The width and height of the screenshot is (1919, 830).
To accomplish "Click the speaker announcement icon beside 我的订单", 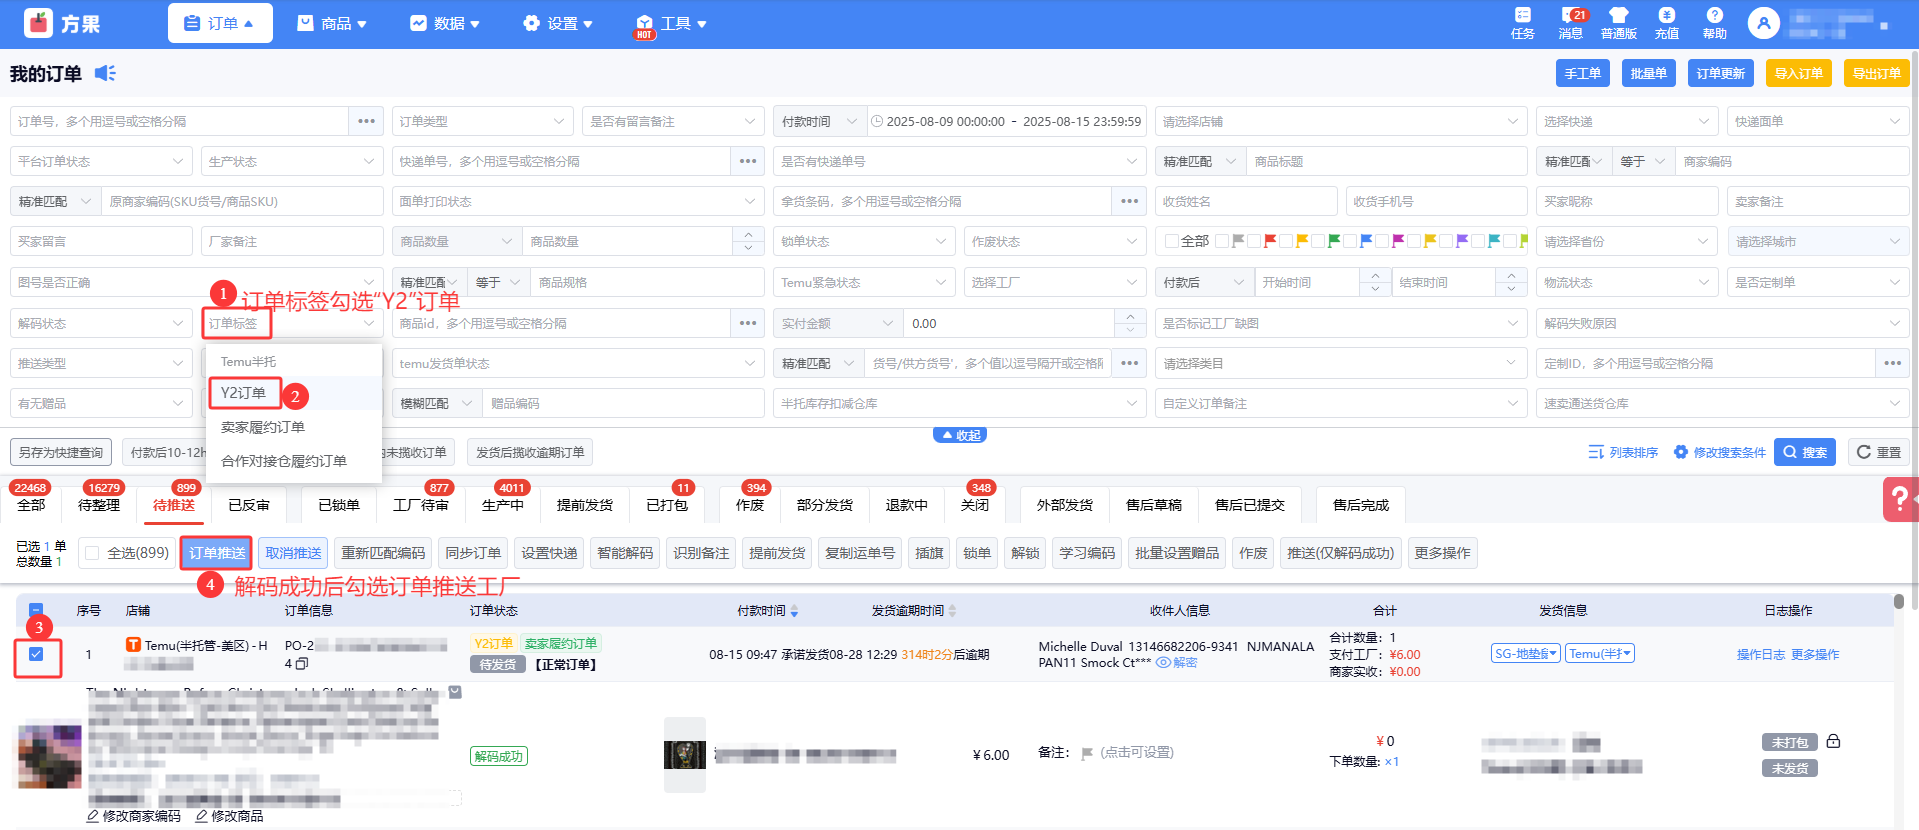I will coord(105,73).
